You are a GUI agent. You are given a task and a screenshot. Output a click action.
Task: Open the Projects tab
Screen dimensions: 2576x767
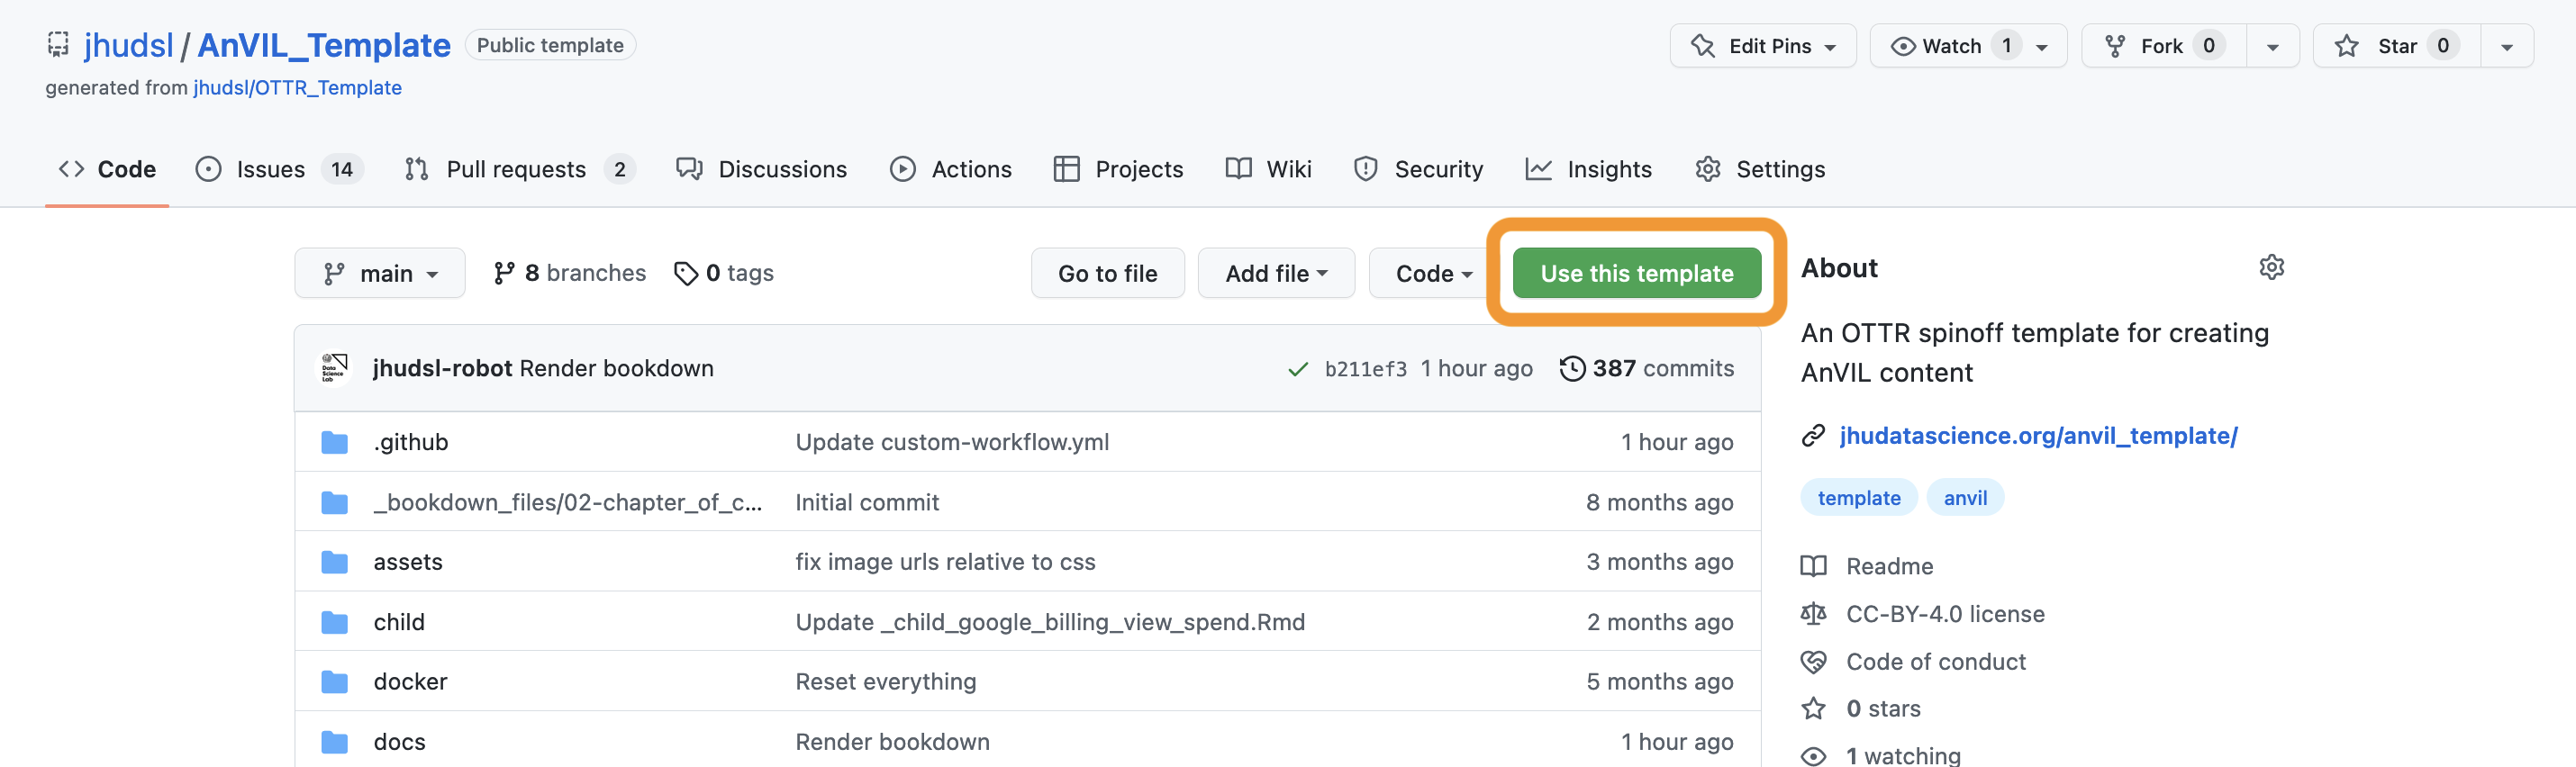[x=1118, y=169]
